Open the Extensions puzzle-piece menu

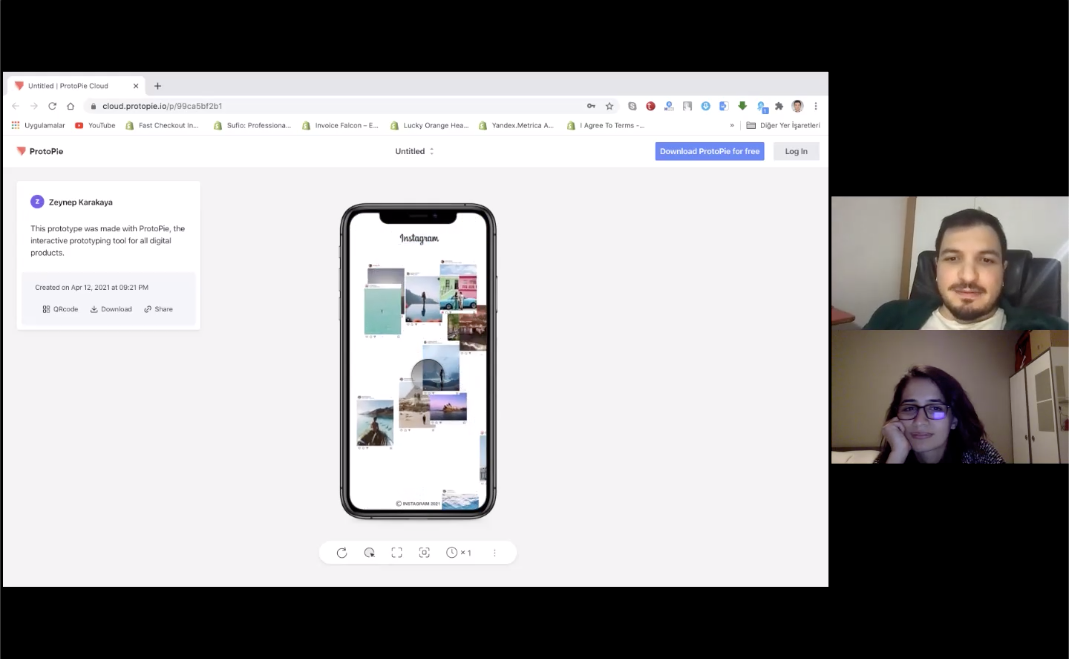[779, 106]
